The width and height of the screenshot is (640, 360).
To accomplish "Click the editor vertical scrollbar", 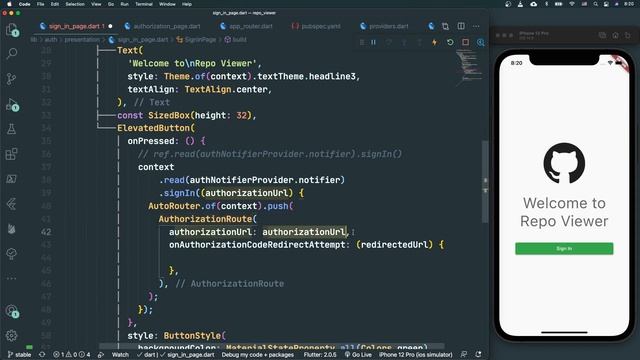I will pos(485,182).
